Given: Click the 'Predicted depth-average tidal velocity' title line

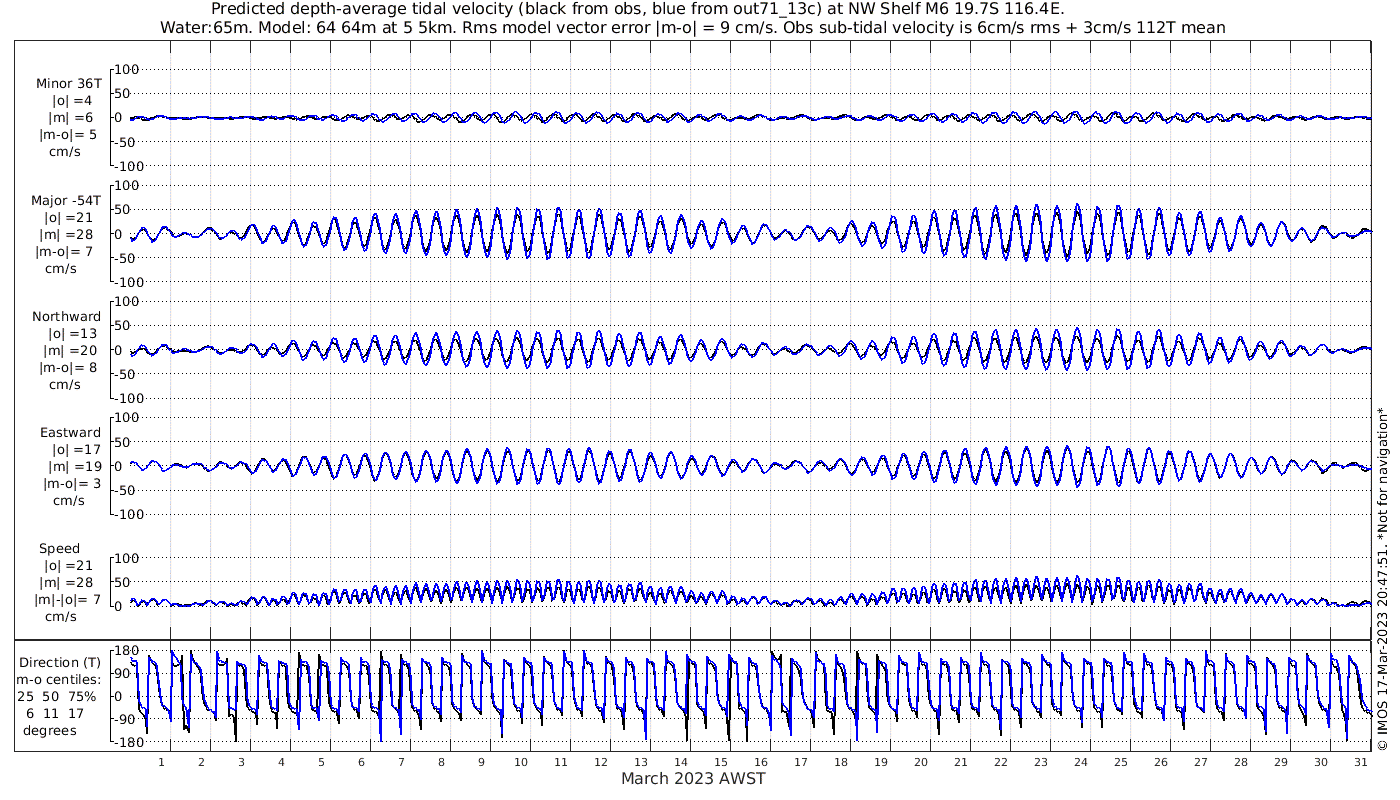Looking at the screenshot, I should pyautogui.click(x=638, y=9).
